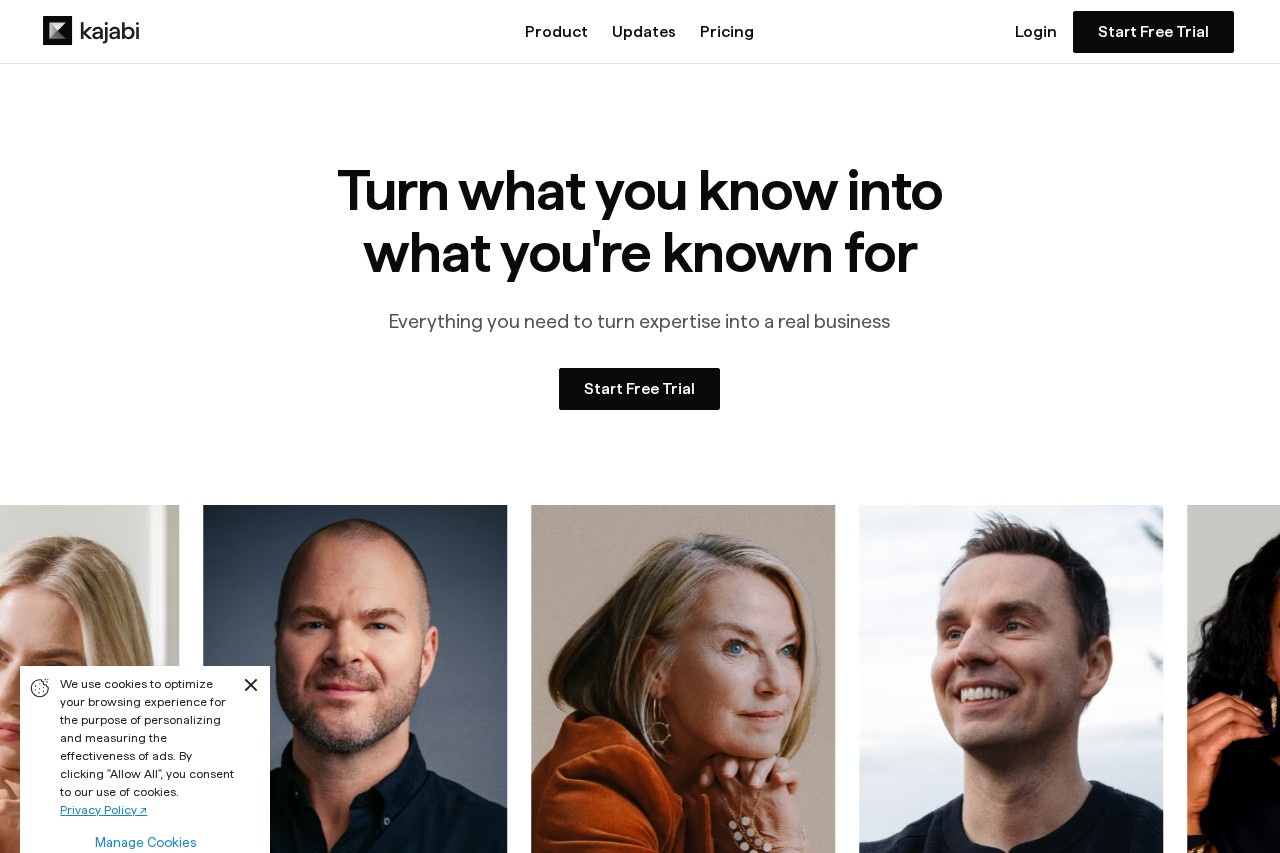The image size is (1280, 853).
Task: Click the cookie icon in the consent banner
Action: [x=40, y=688]
